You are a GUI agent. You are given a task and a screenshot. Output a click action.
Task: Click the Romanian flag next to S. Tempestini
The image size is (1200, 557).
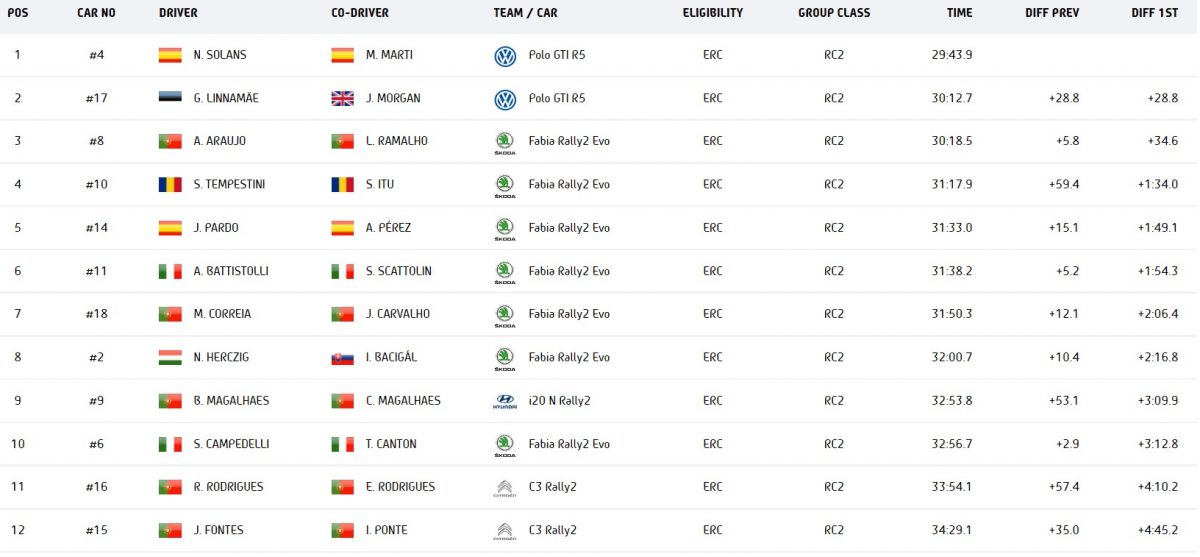pyautogui.click(x=170, y=184)
